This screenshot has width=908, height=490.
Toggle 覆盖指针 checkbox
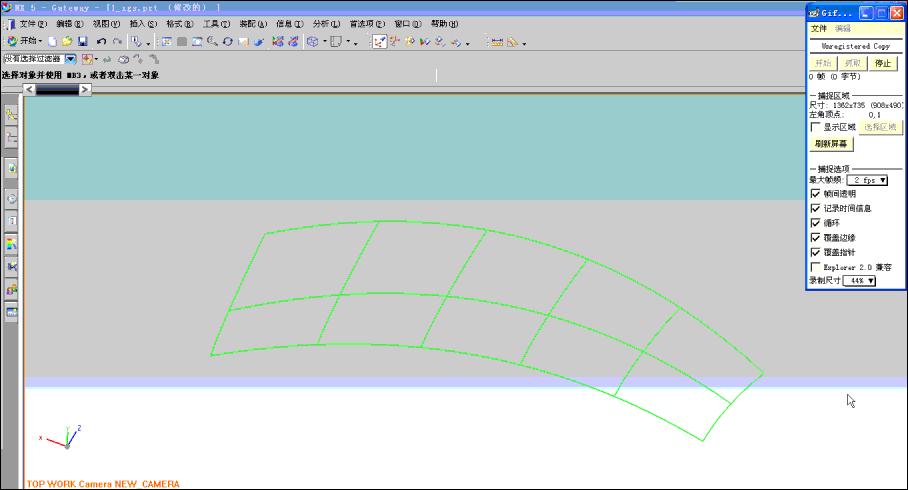pos(815,252)
